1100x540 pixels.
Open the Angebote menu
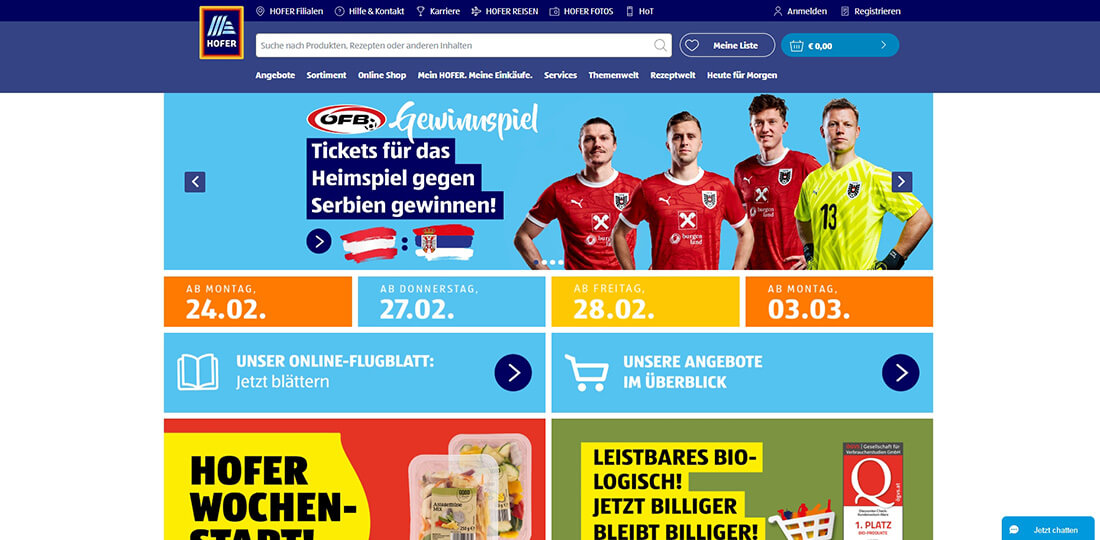tap(275, 75)
